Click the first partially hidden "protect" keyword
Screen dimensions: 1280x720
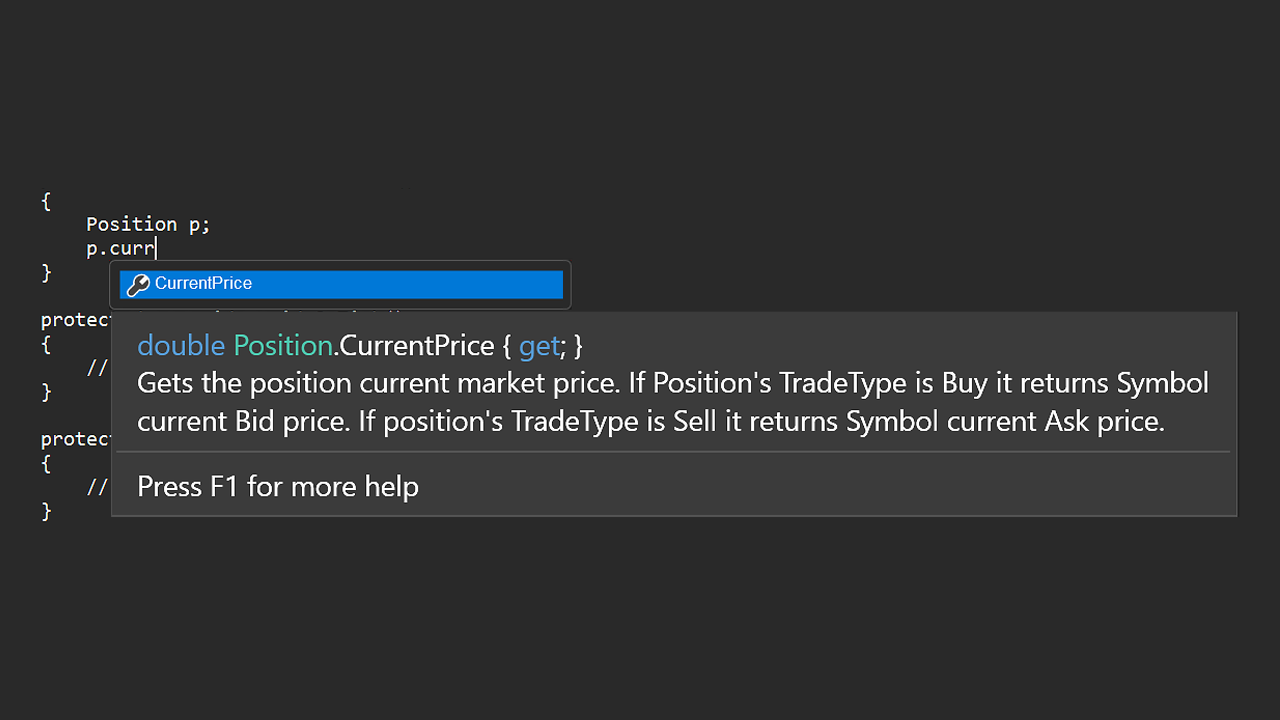75,320
